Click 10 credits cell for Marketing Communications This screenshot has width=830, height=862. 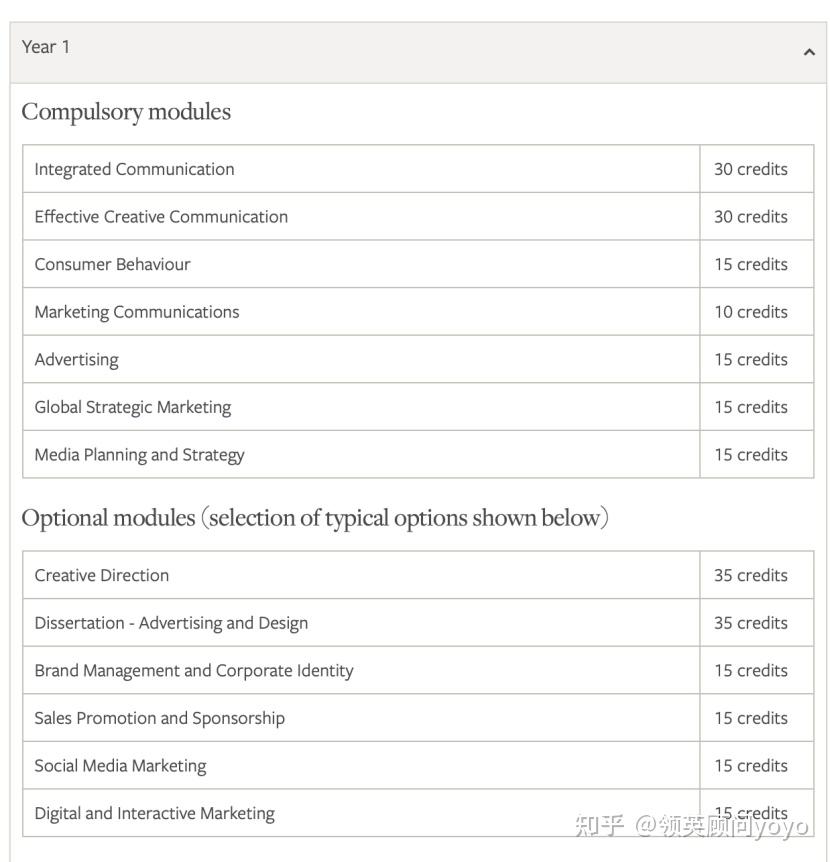[x=750, y=312]
